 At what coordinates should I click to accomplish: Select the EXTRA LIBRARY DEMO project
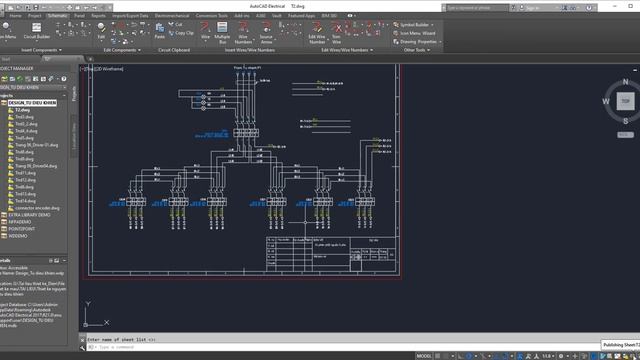(x=29, y=215)
